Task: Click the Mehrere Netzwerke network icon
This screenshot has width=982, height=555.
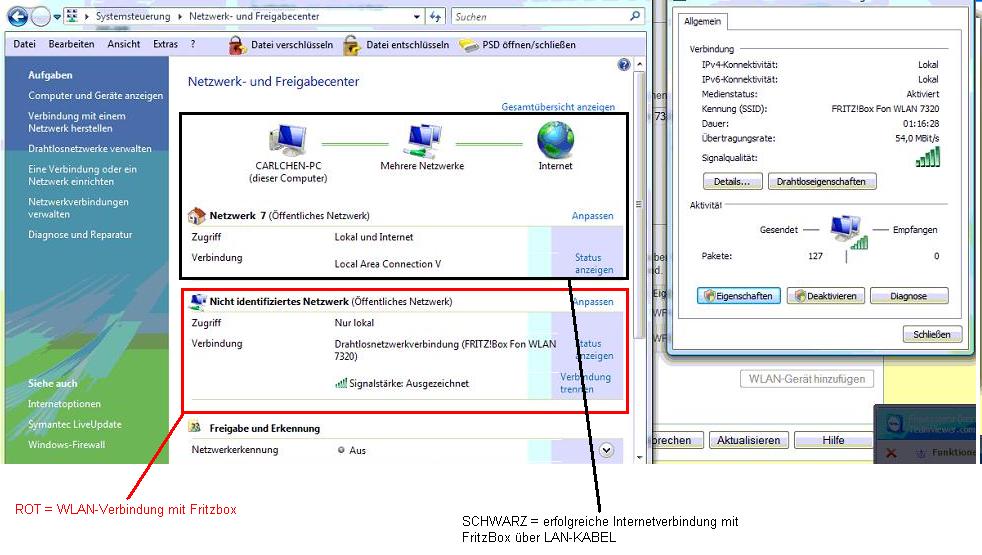Action: pyautogui.click(x=422, y=140)
